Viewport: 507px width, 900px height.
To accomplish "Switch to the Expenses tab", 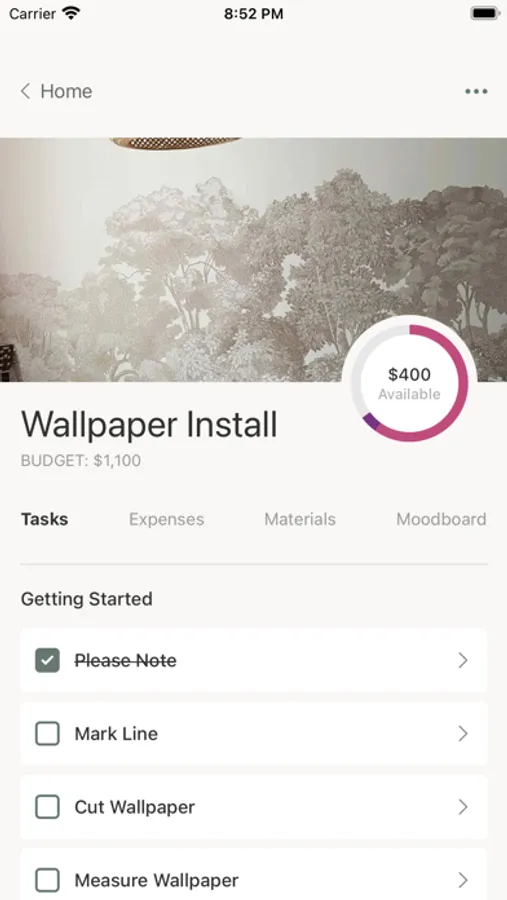I will click(x=167, y=519).
